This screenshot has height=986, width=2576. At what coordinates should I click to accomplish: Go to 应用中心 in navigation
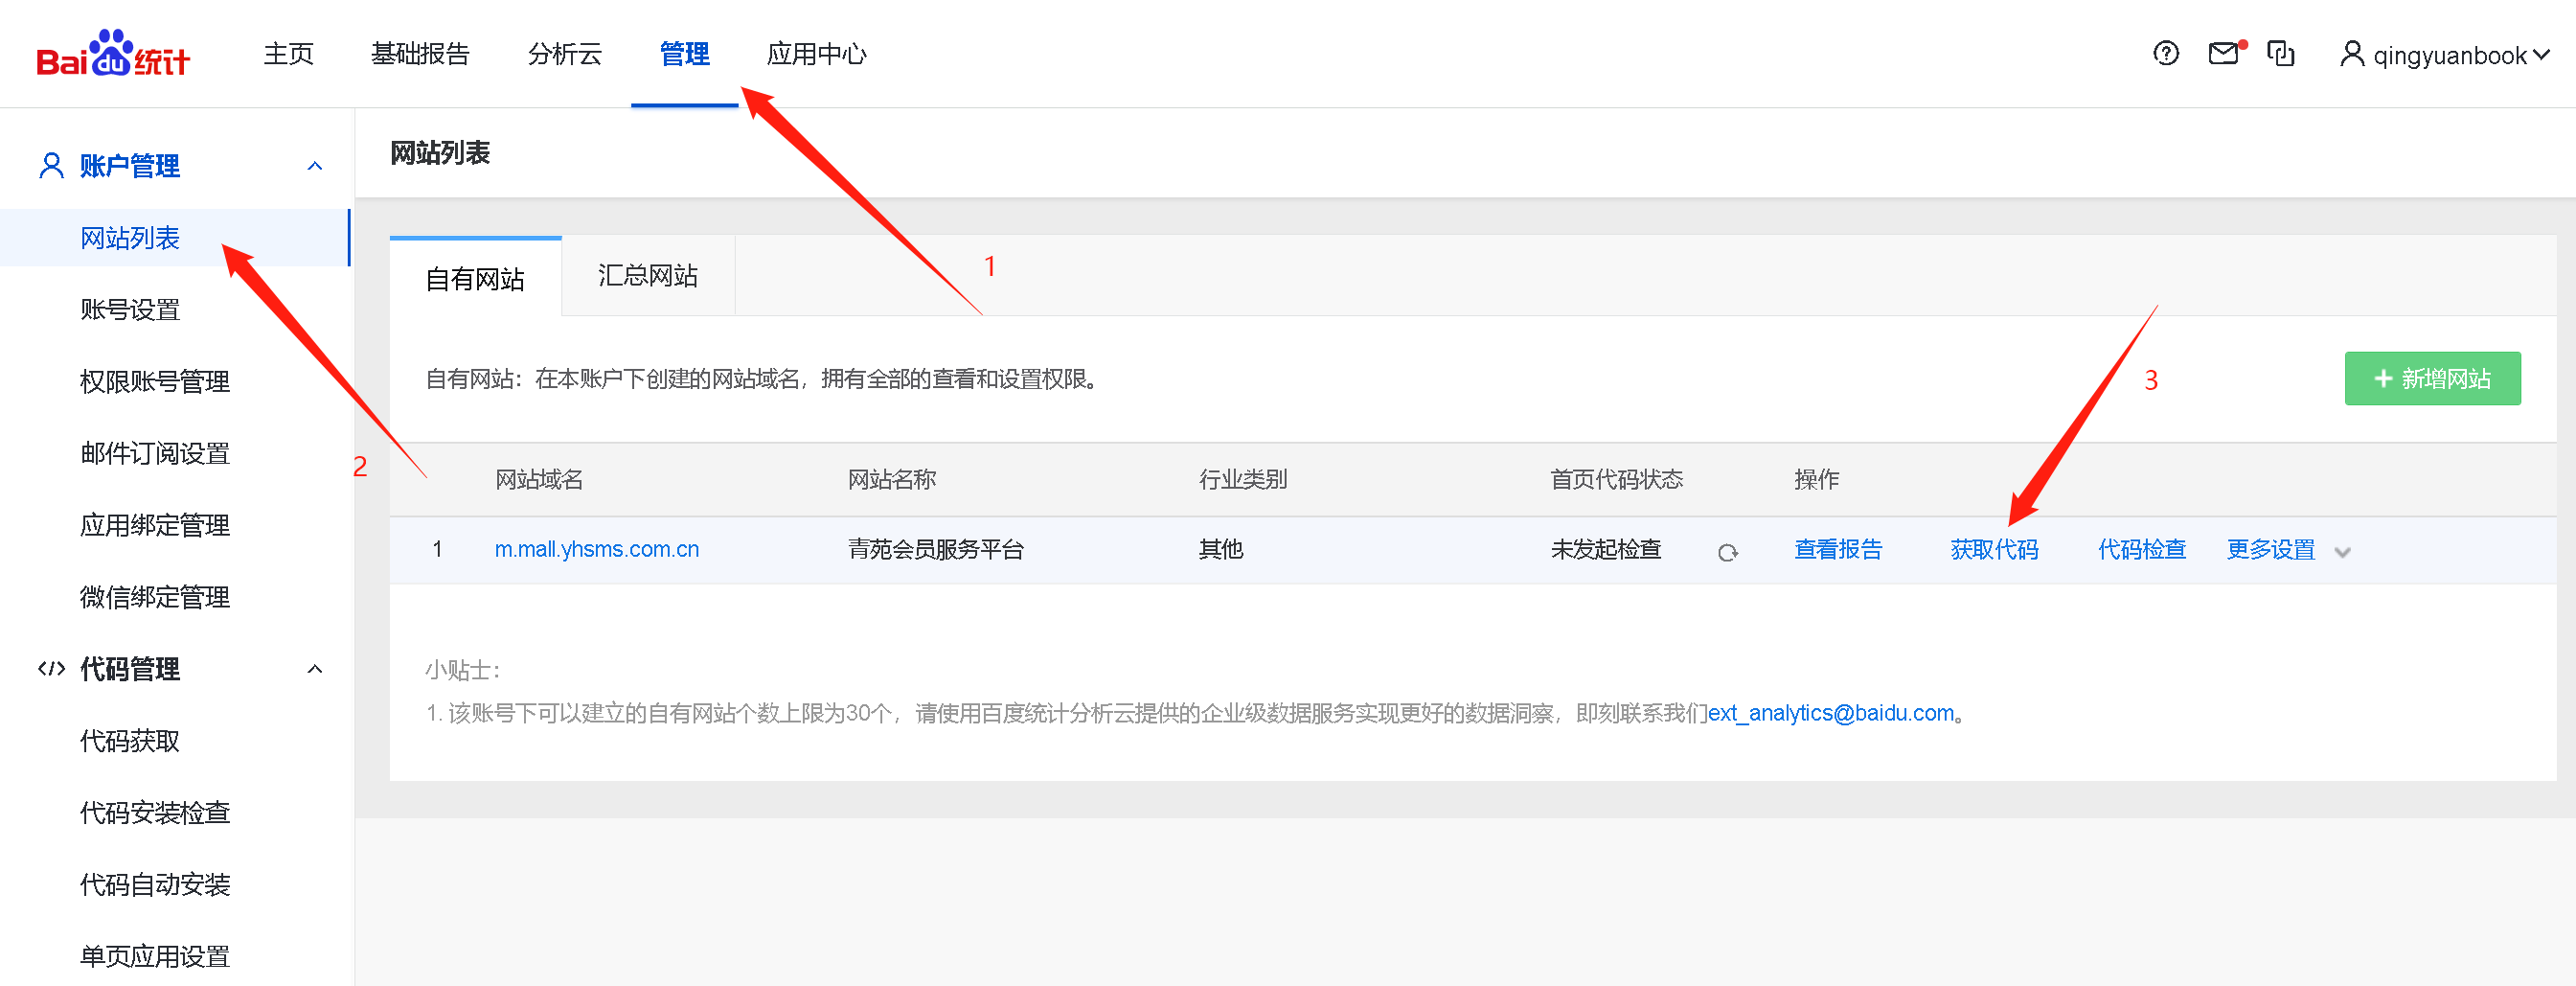click(816, 54)
